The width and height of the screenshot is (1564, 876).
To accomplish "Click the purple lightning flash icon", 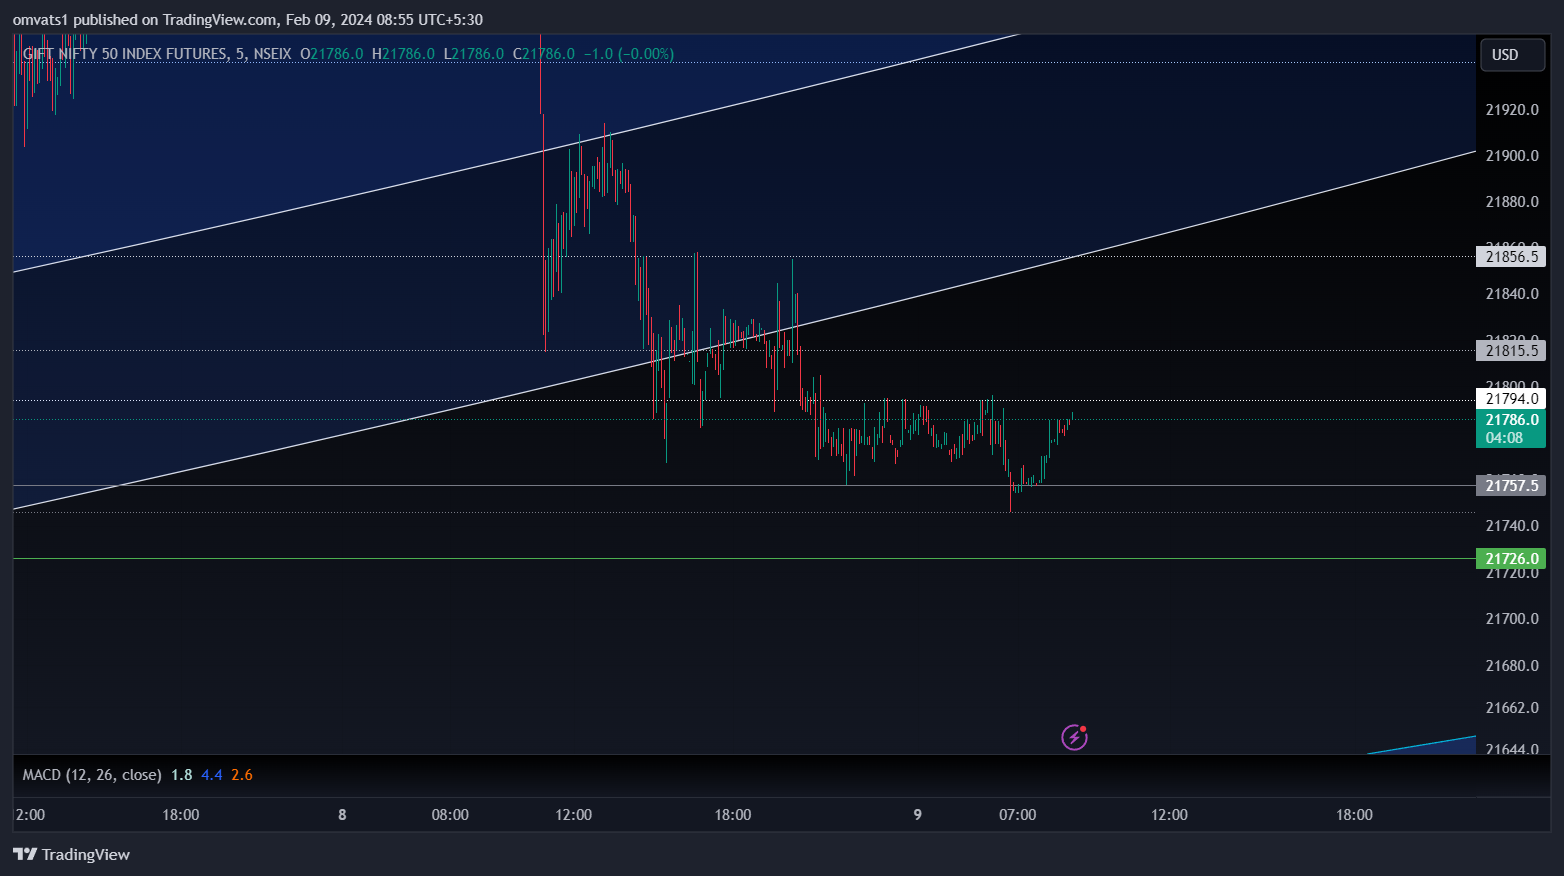I will click(x=1074, y=738).
